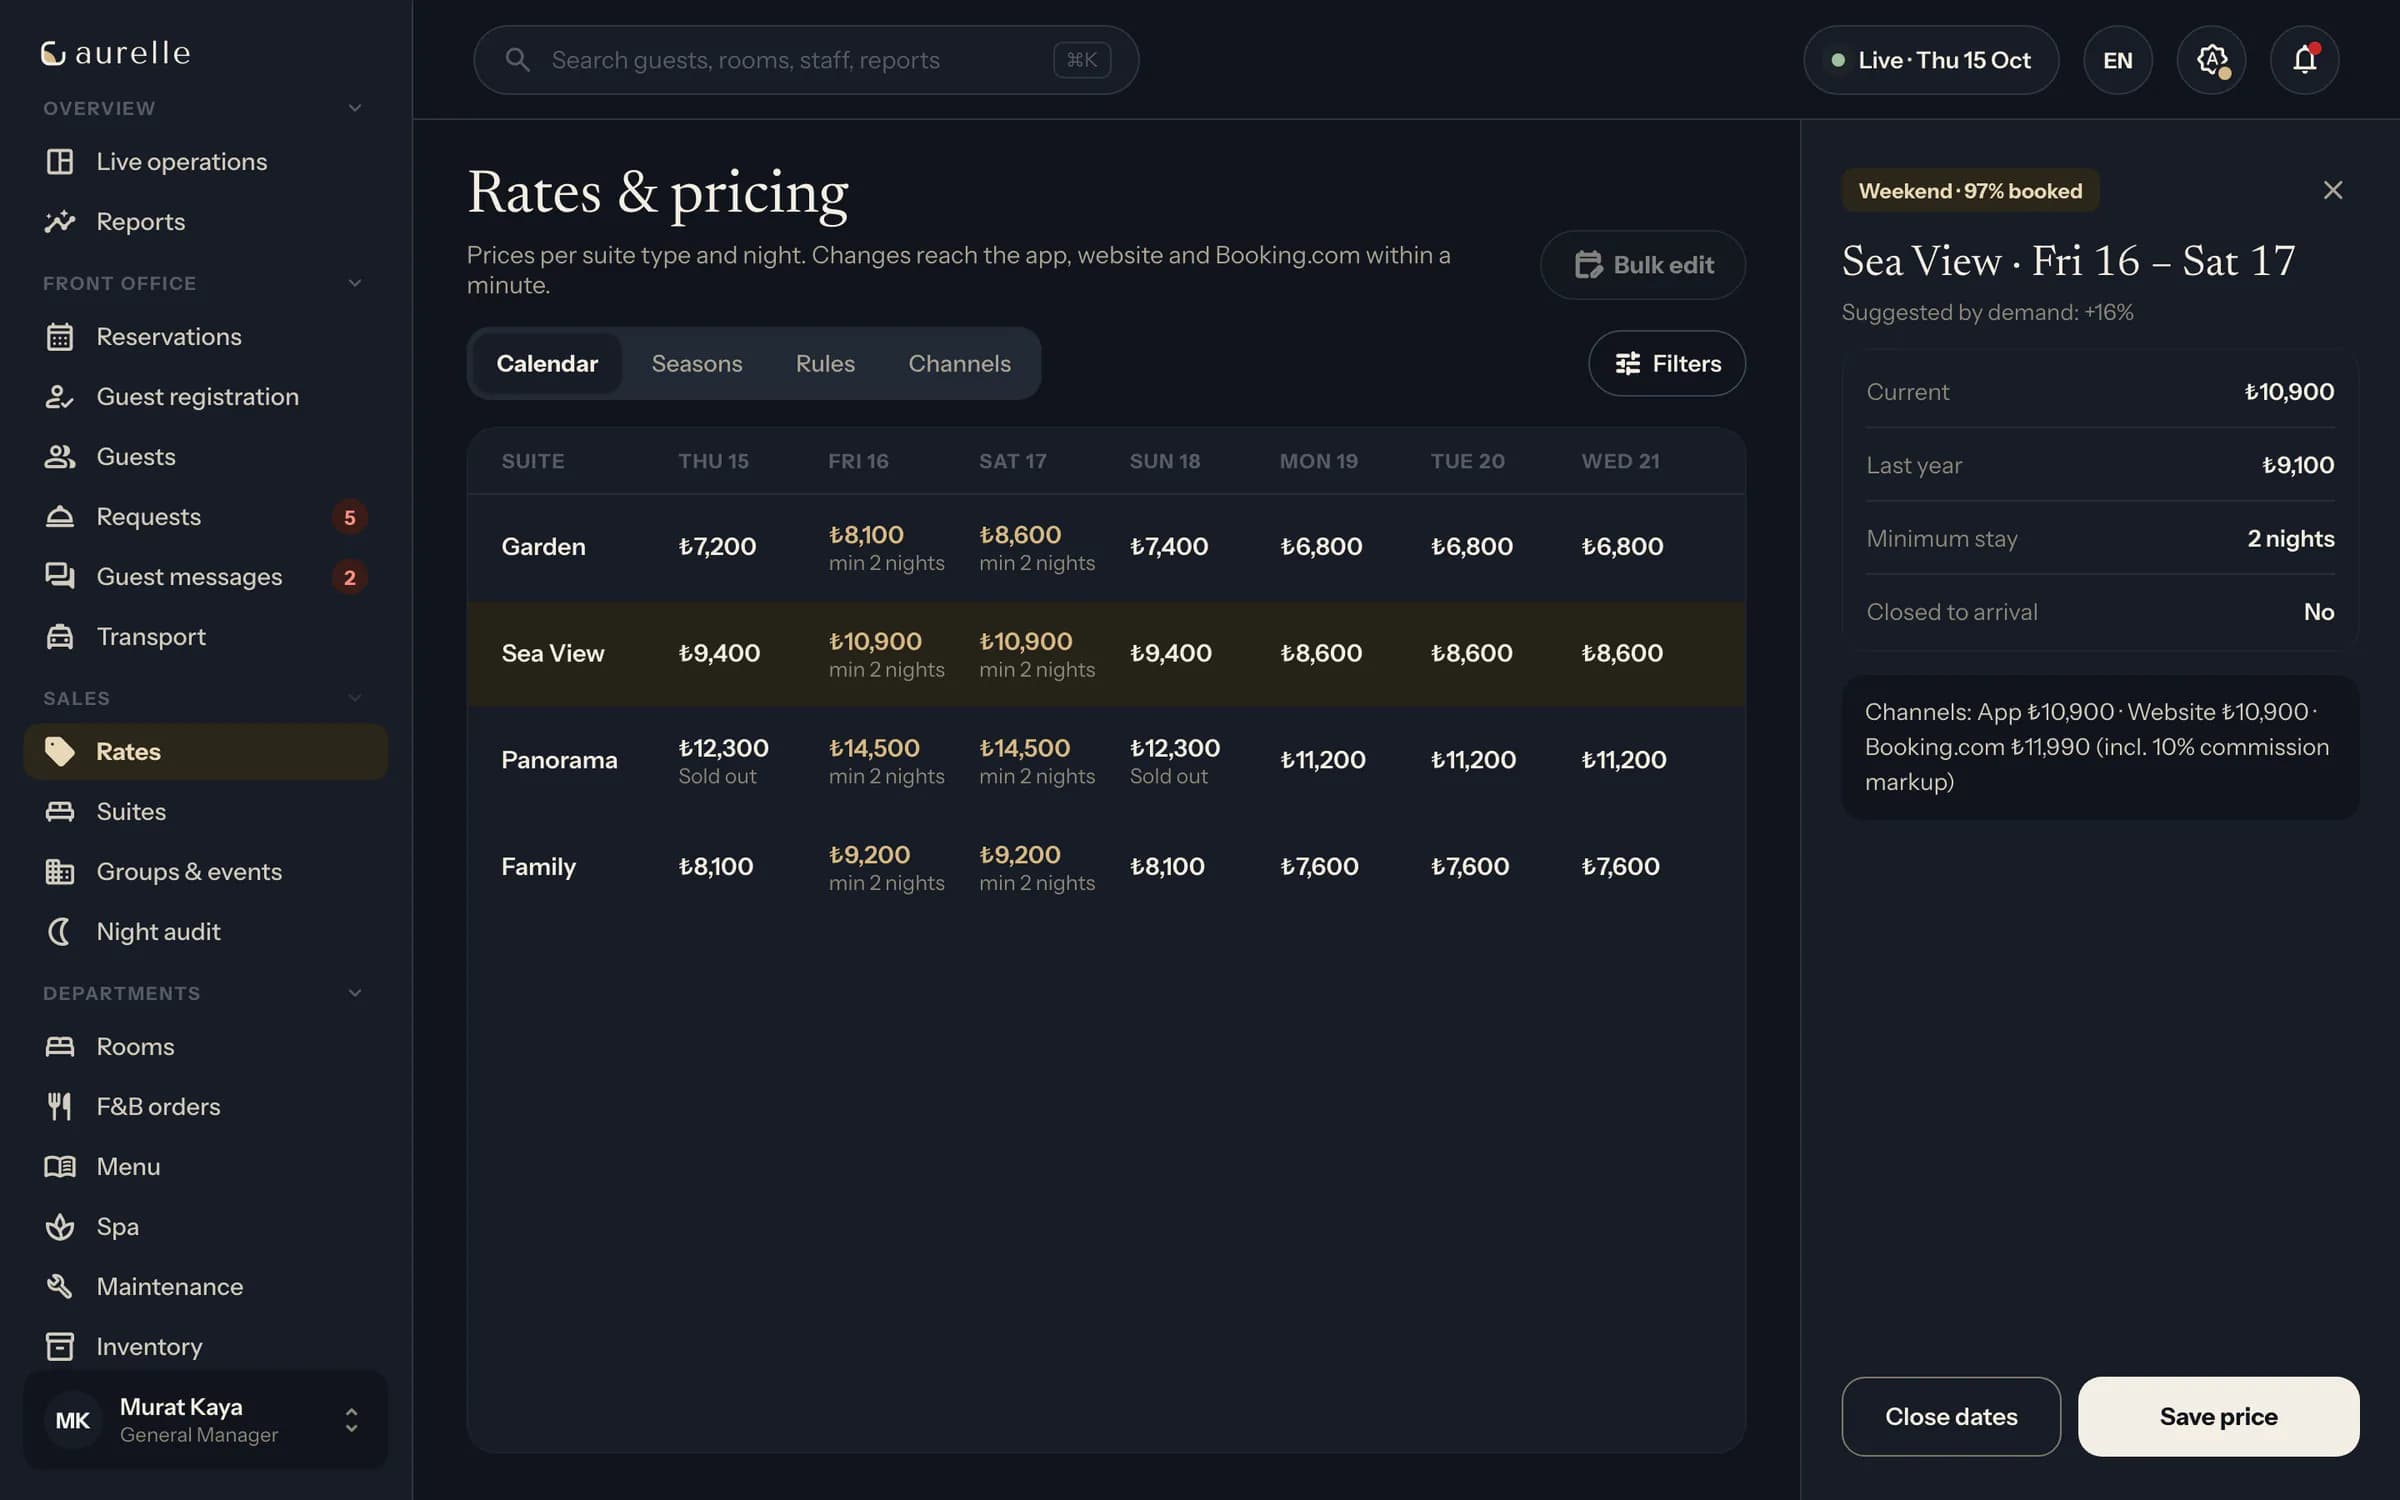Screen dimensions: 2400x1500
Task: Open Murat Kaya account switcher
Action: pyautogui.click(x=205, y=1419)
